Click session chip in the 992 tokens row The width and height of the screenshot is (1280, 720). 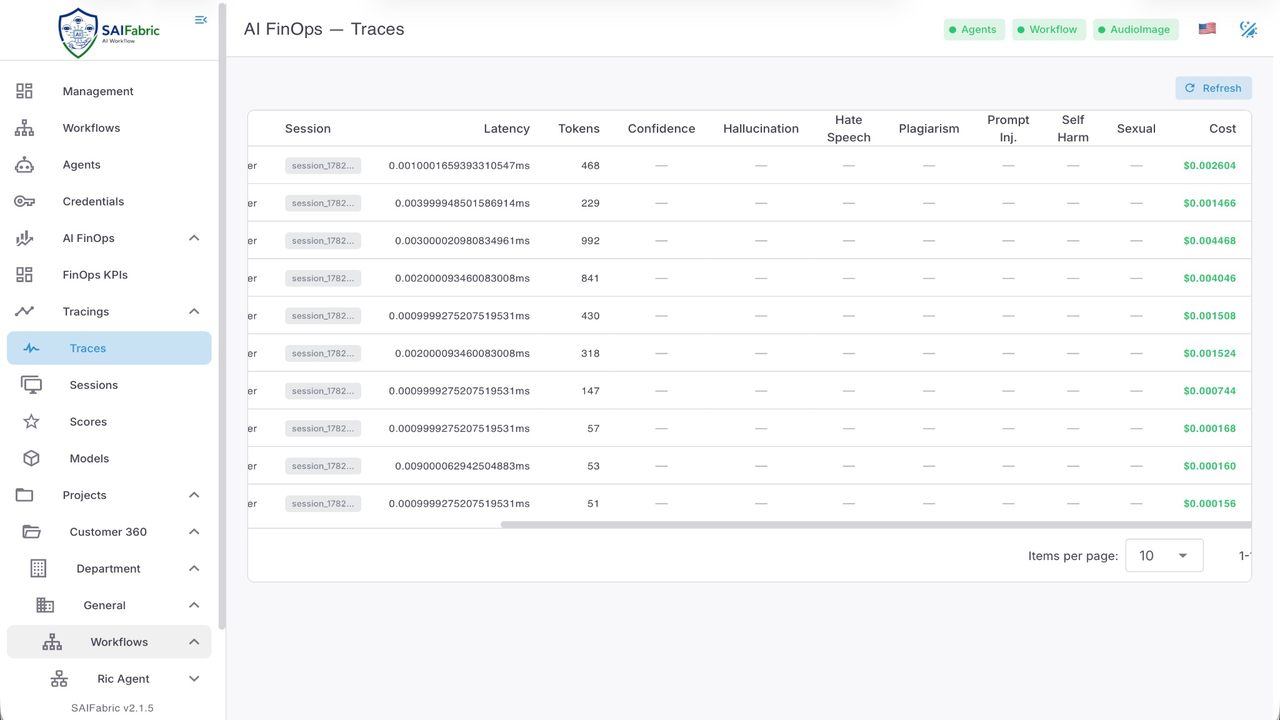point(323,241)
